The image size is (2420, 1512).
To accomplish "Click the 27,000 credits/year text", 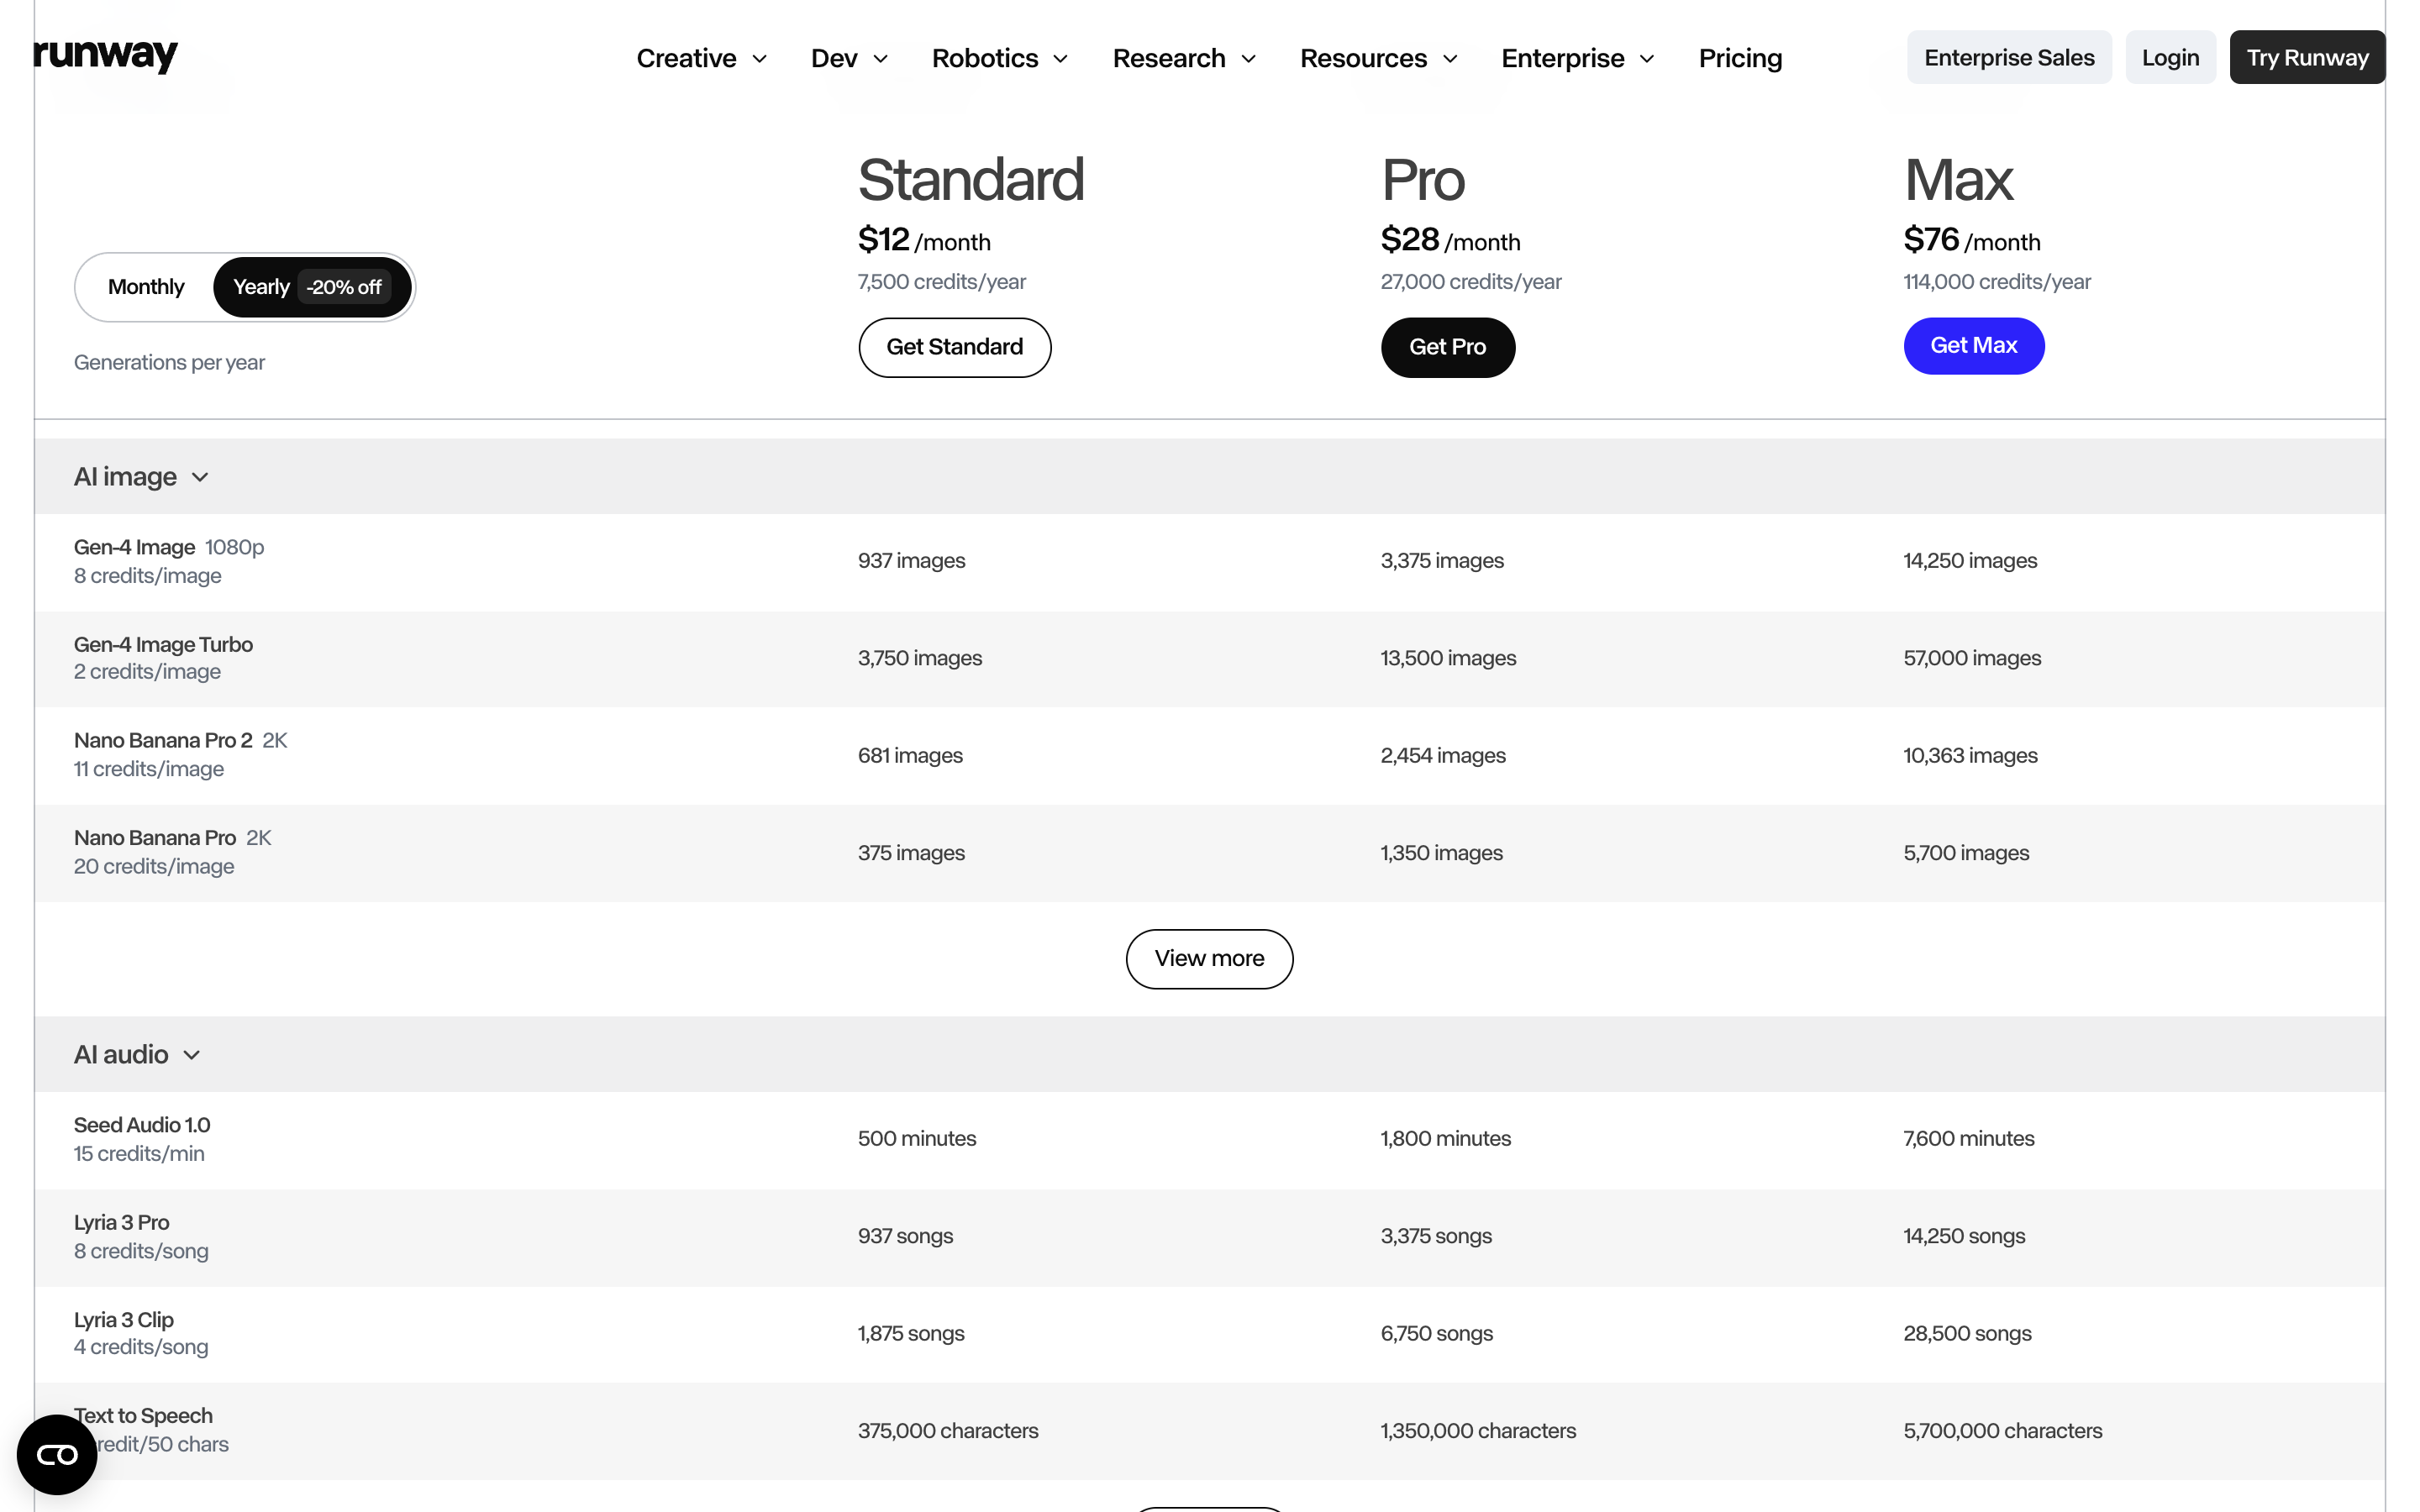I will [1470, 282].
